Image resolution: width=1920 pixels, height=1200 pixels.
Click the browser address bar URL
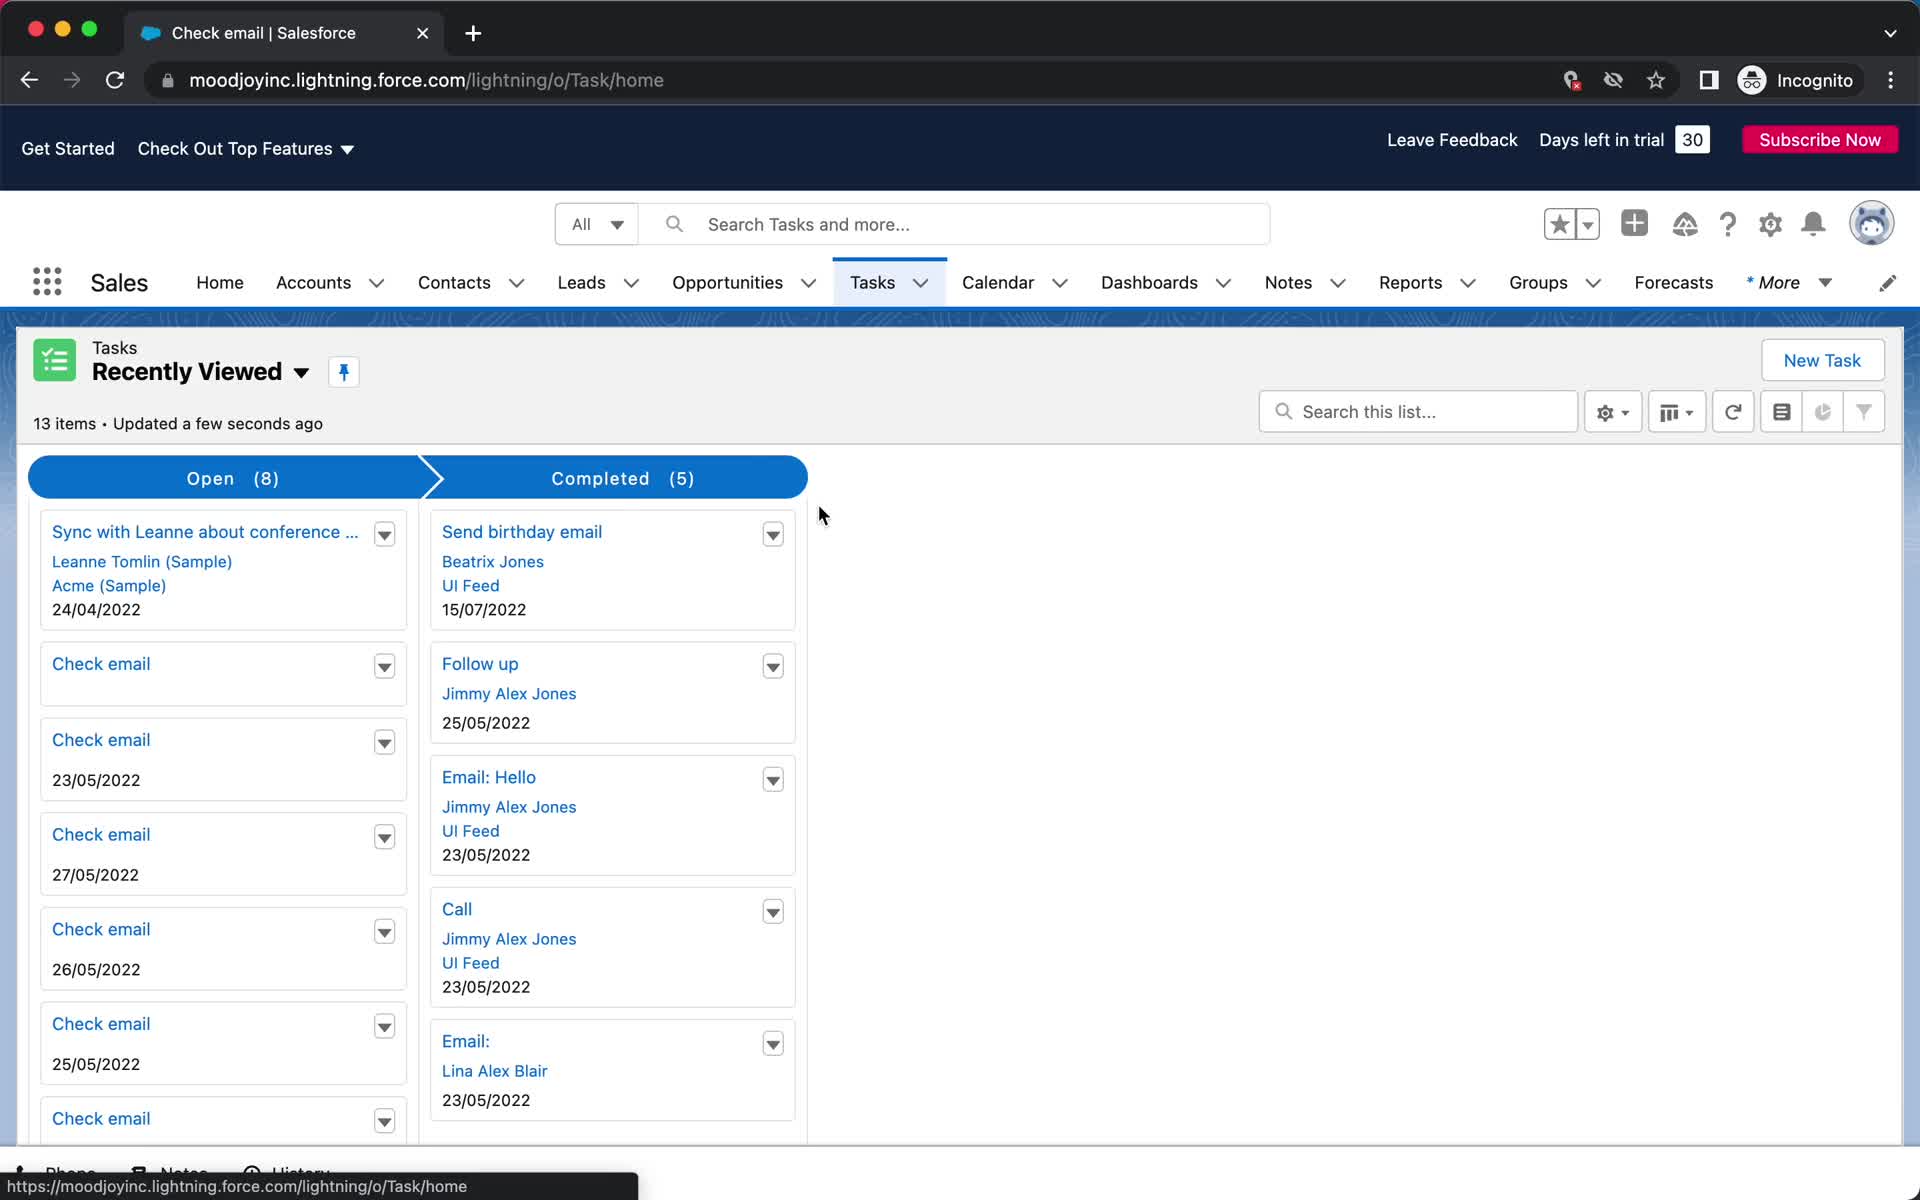tap(426, 80)
